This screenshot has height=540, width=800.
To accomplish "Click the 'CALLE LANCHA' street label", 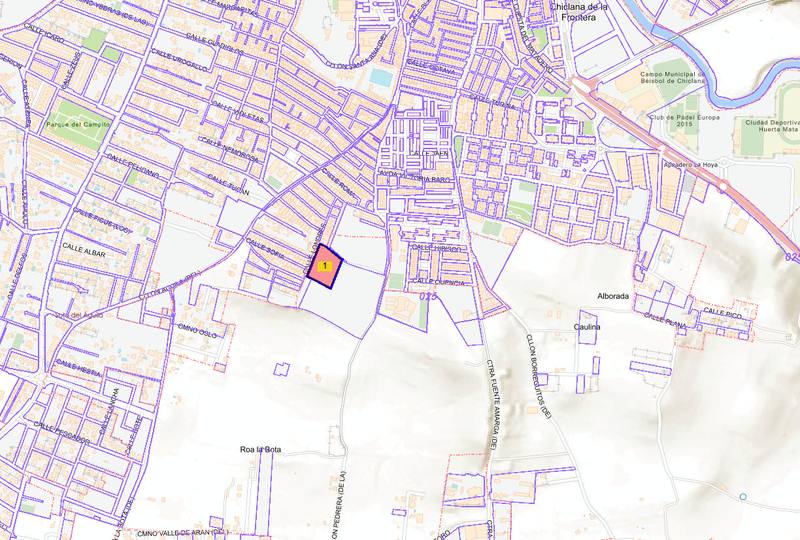I will pyautogui.click(x=109, y=412).
